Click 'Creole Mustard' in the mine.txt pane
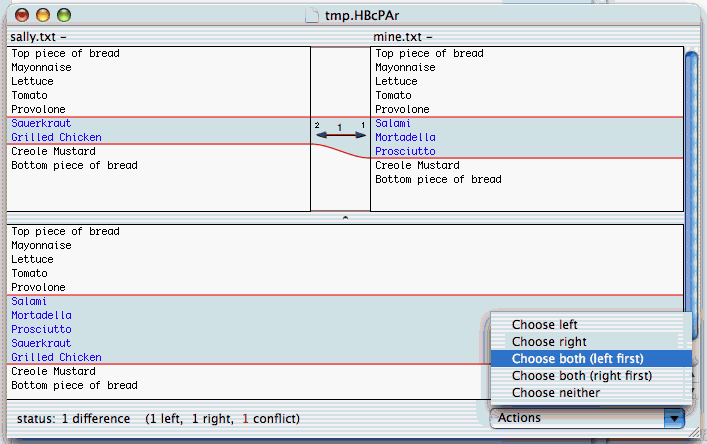The width and height of the screenshot is (707, 444). click(417, 165)
